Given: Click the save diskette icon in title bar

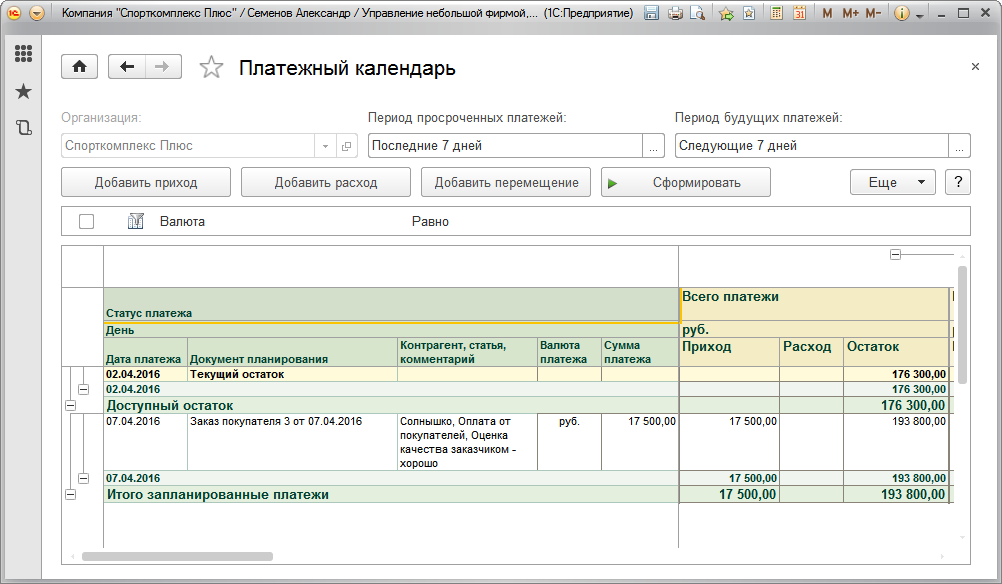Looking at the screenshot, I should (x=651, y=14).
